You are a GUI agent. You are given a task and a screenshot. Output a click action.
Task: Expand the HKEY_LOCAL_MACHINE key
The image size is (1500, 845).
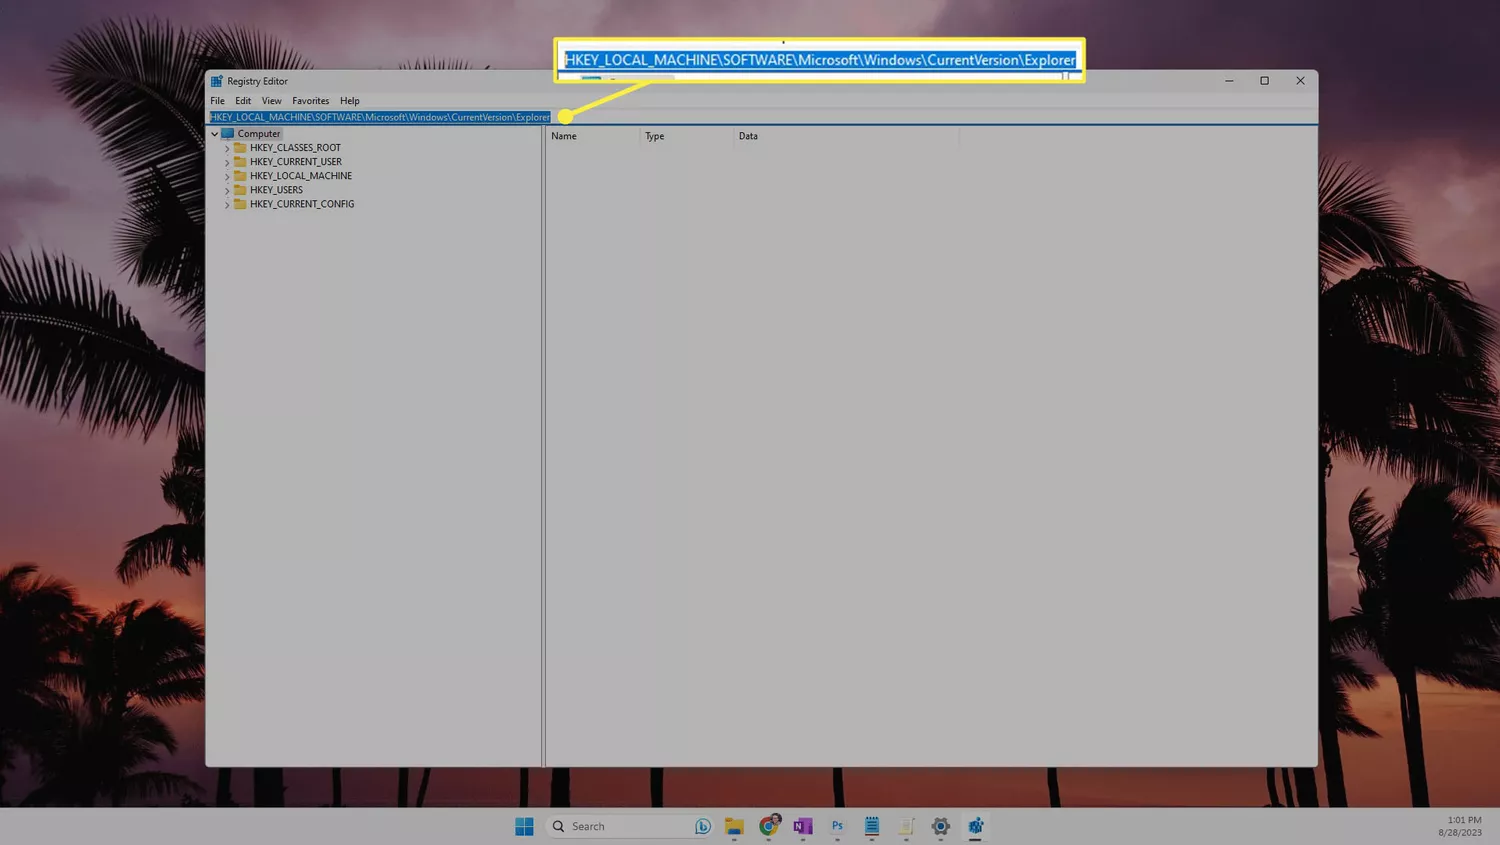(227, 176)
